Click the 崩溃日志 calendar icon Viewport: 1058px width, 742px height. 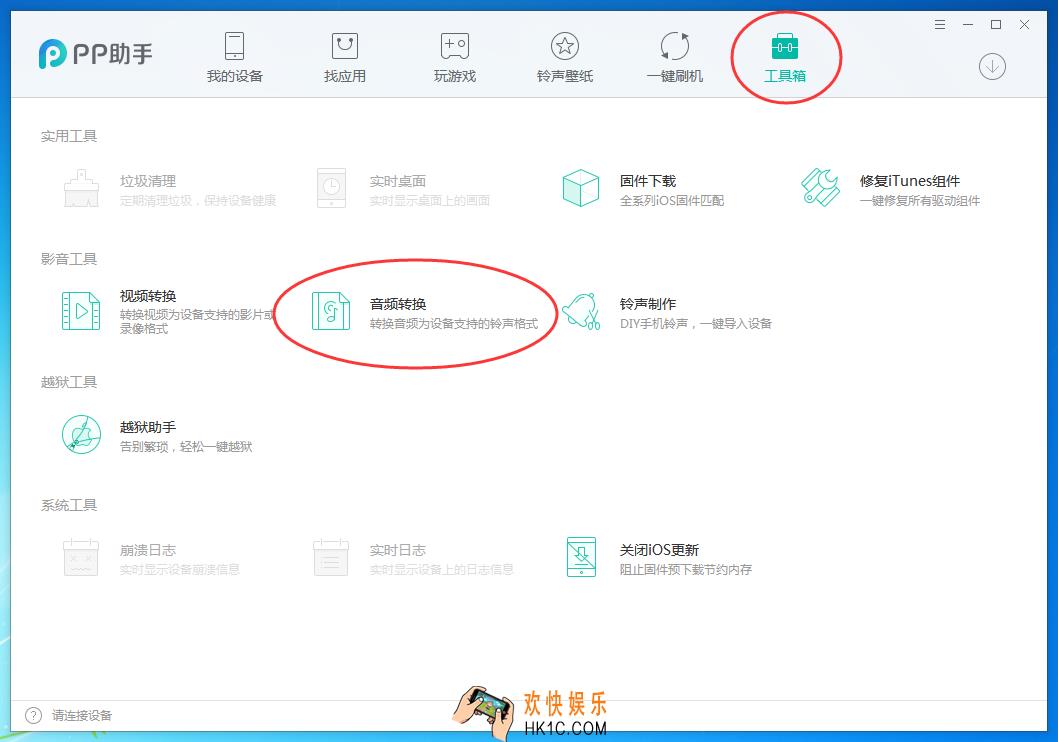[x=81, y=557]
